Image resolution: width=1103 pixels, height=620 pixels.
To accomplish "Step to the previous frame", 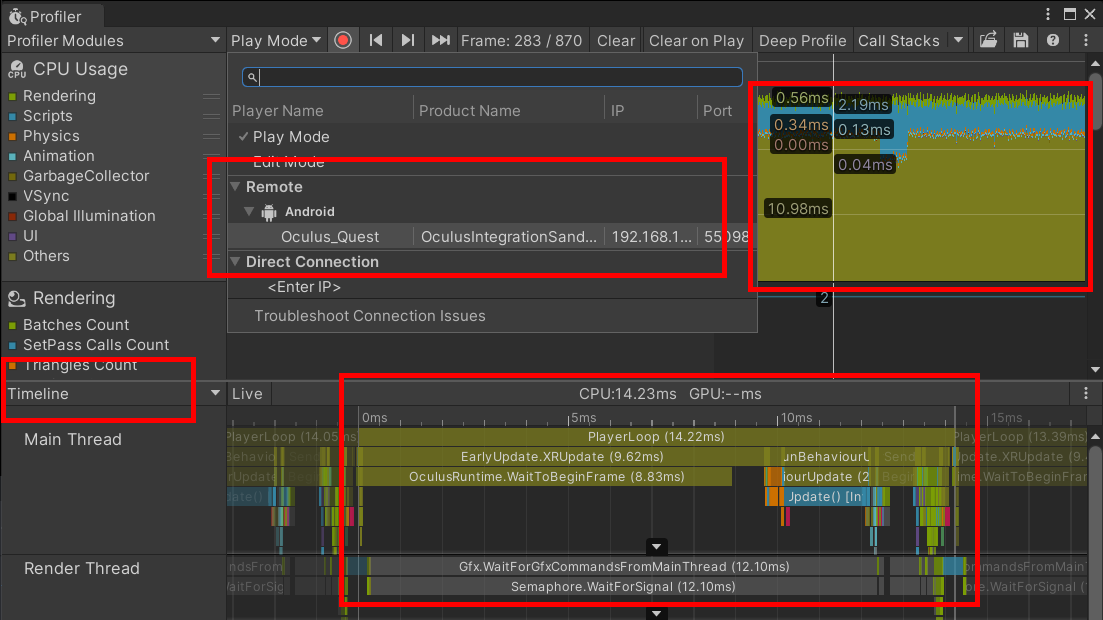I will coord(376,41).
